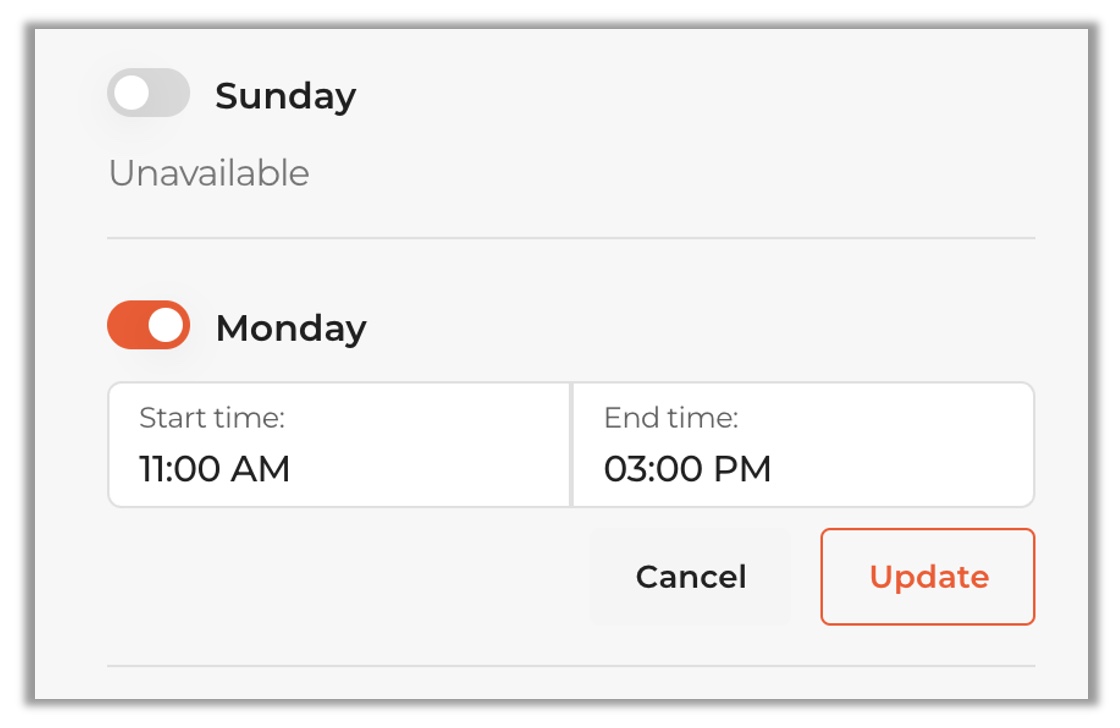Click the "Start time:" caption
Screen dimensions: 1120x728
[x=212, y=418]
